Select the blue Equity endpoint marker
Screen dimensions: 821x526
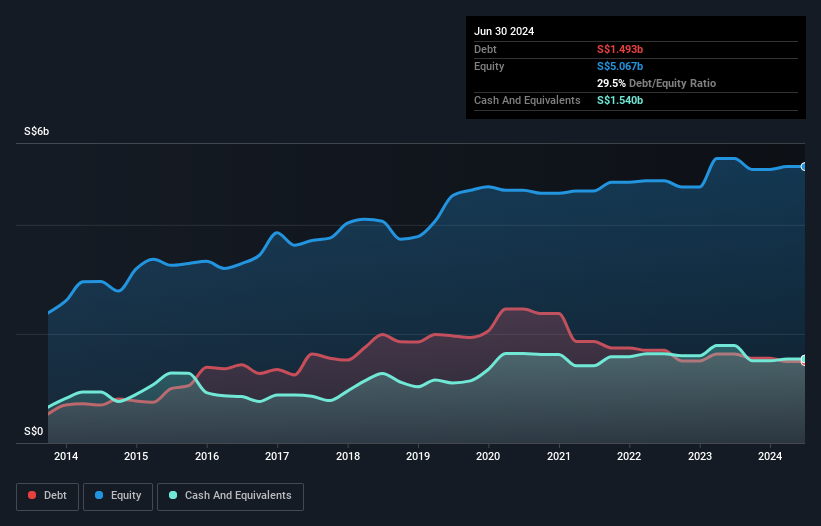(x=804, y=166)
